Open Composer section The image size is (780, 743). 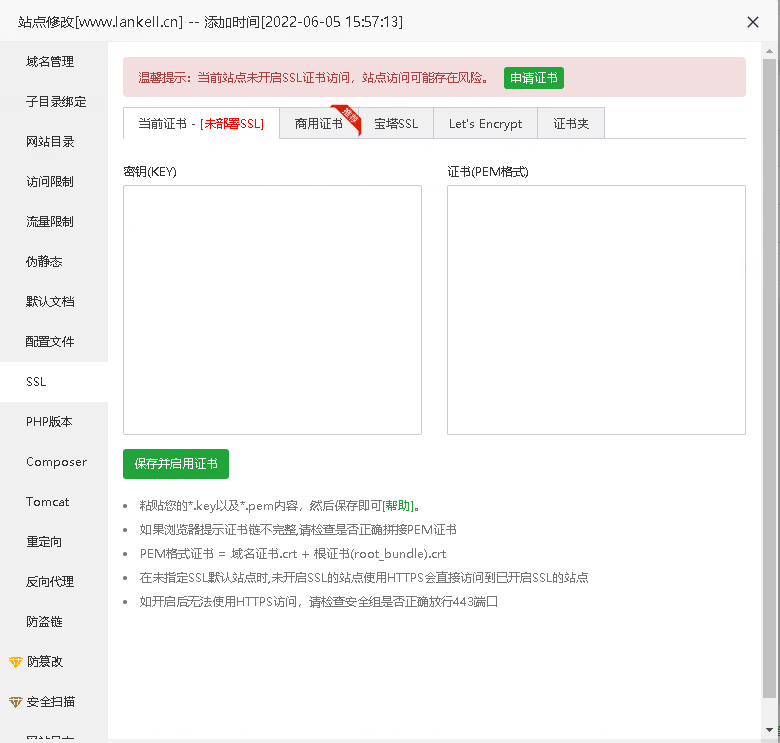click(56, 462)
